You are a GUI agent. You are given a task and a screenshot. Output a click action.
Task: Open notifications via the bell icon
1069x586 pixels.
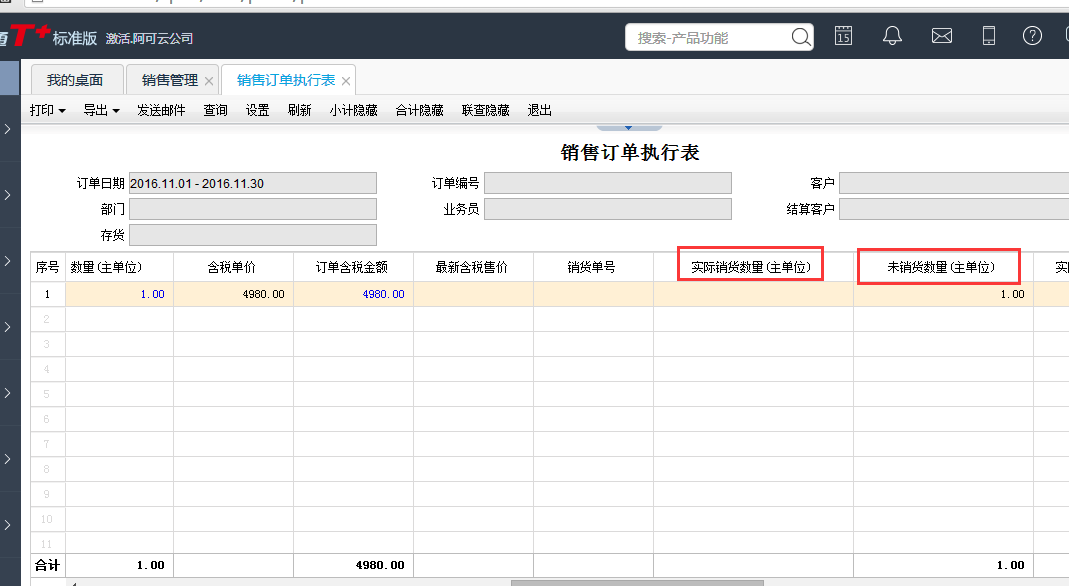pos(892,36)
